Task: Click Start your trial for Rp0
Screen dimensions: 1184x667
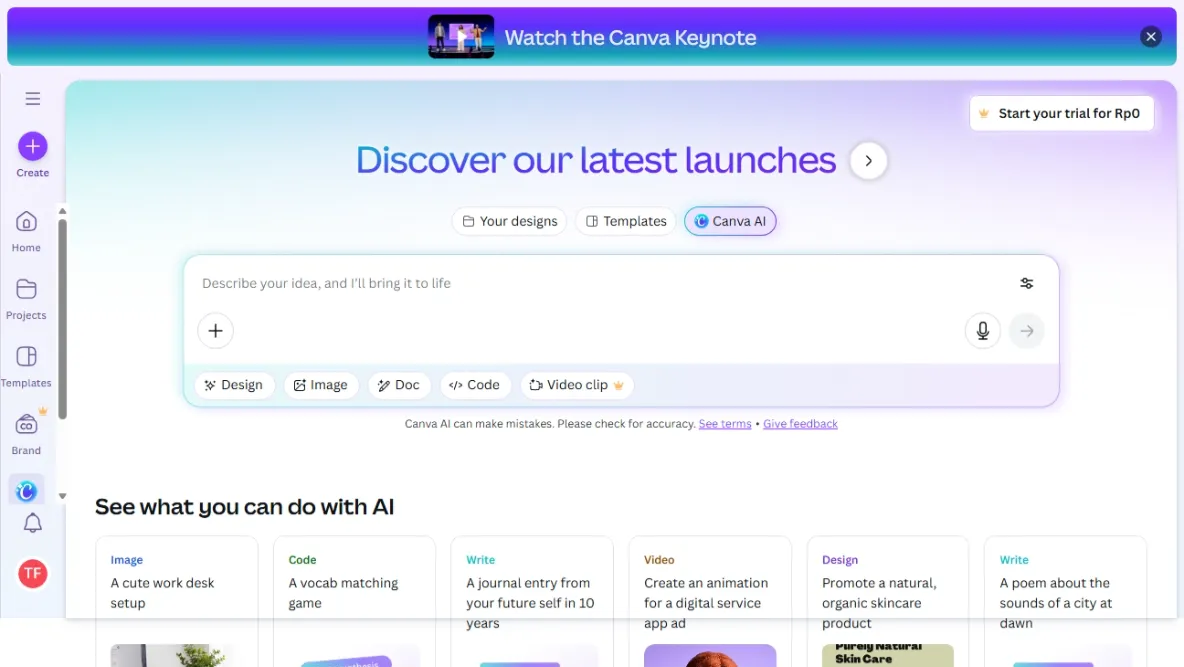Action: (1061, 113)
